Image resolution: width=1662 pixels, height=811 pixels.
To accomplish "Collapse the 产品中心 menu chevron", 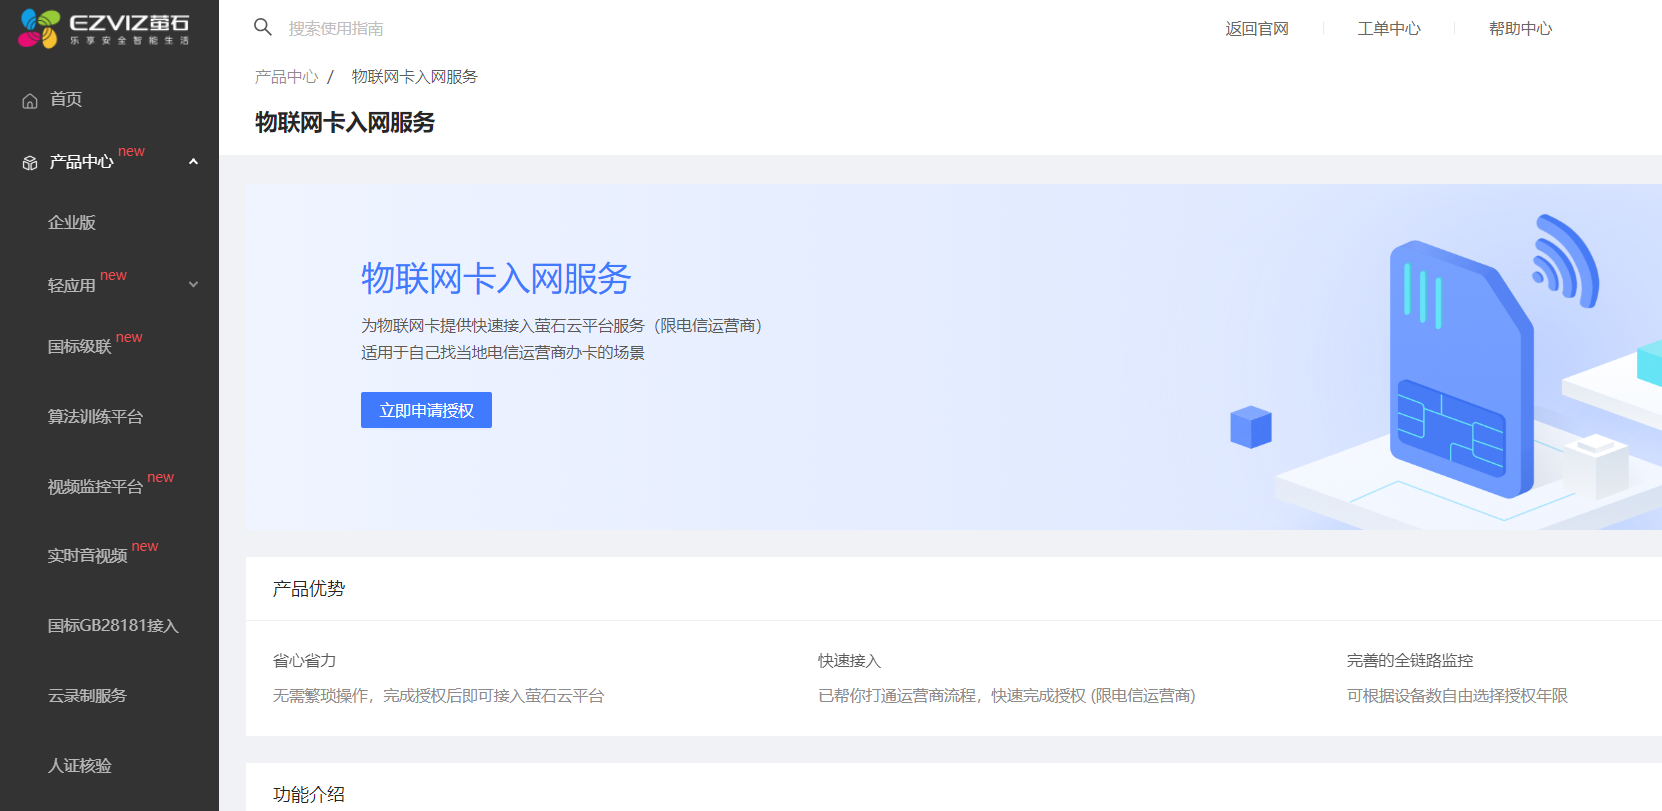I will [x=193, y=162].
